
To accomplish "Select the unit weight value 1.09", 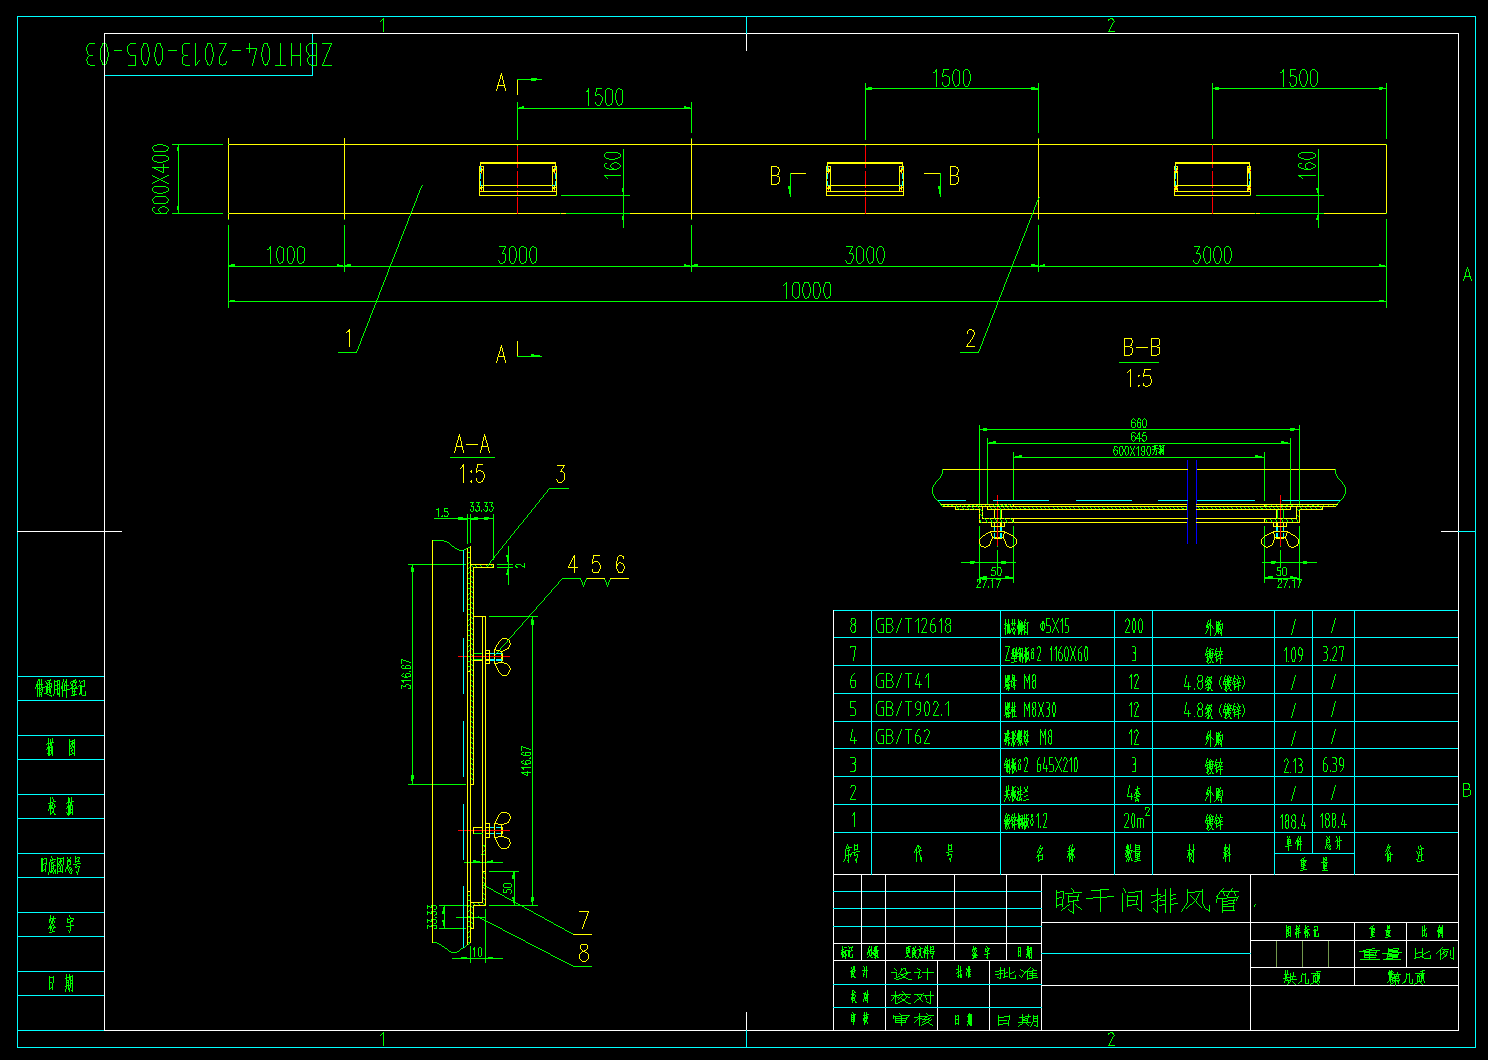I will (1293, 654).
